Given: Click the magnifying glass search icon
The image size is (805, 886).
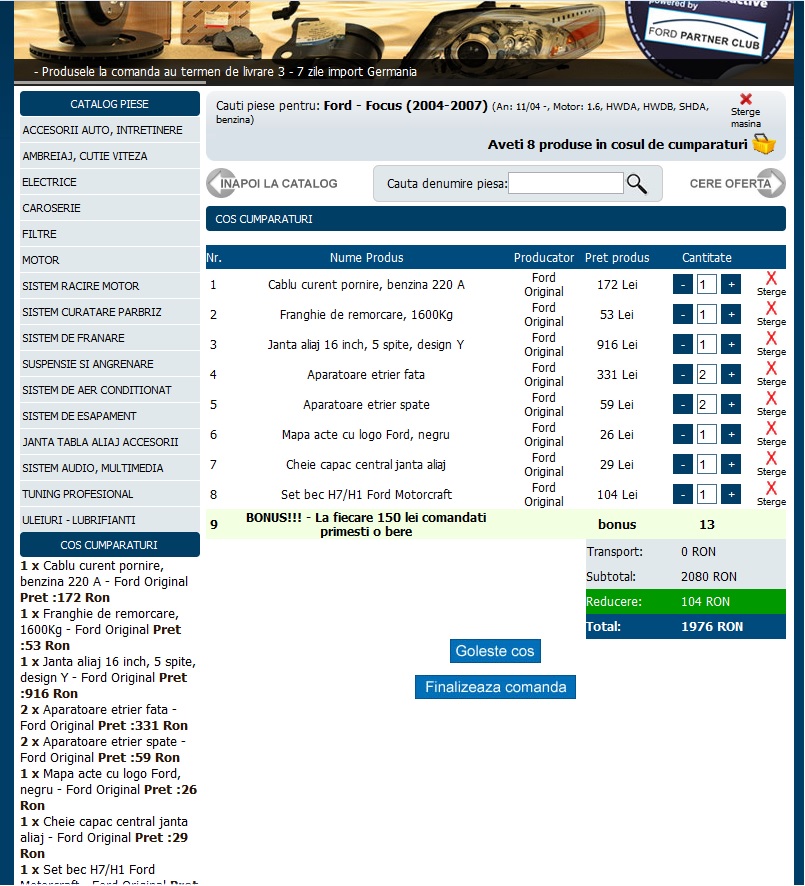Looking at the screenshot, I should pyautogui.click(x=636, y=184).
